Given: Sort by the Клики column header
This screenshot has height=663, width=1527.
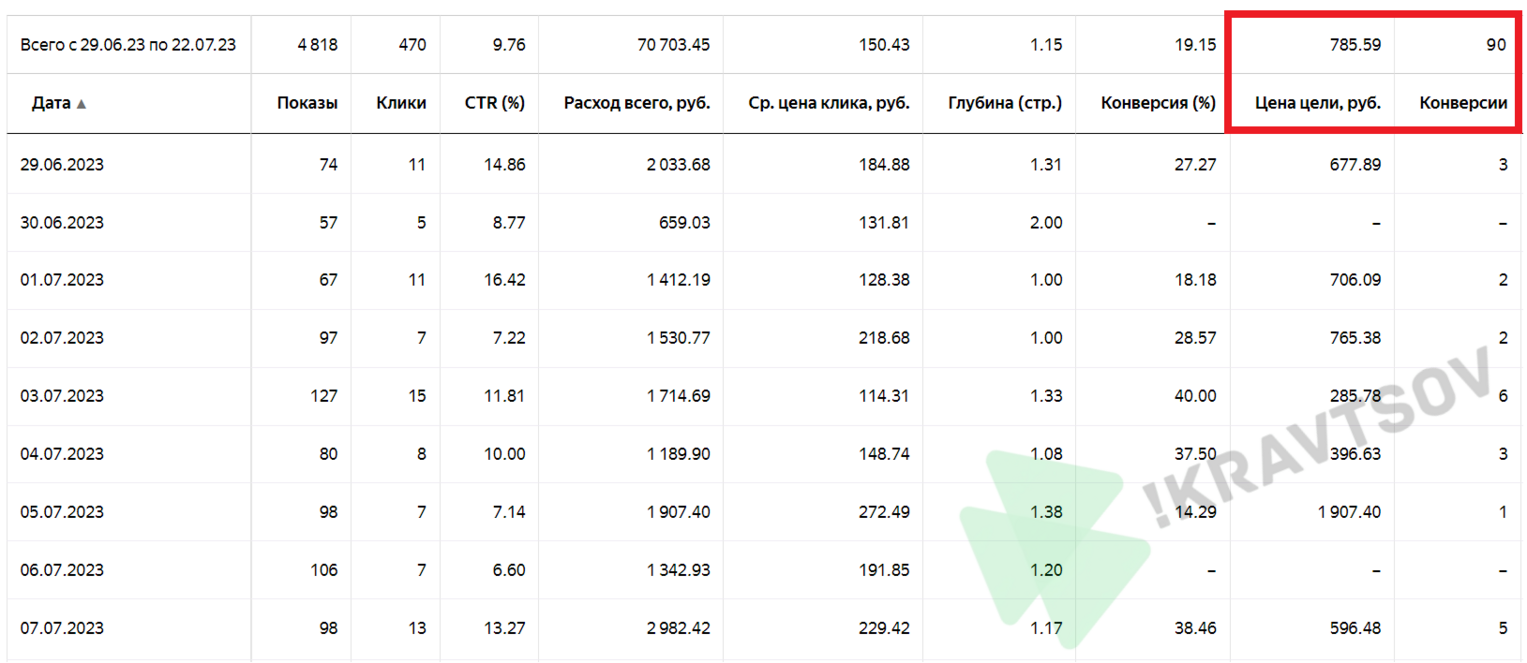Looking at the screenshot, I should coord(401,103).
